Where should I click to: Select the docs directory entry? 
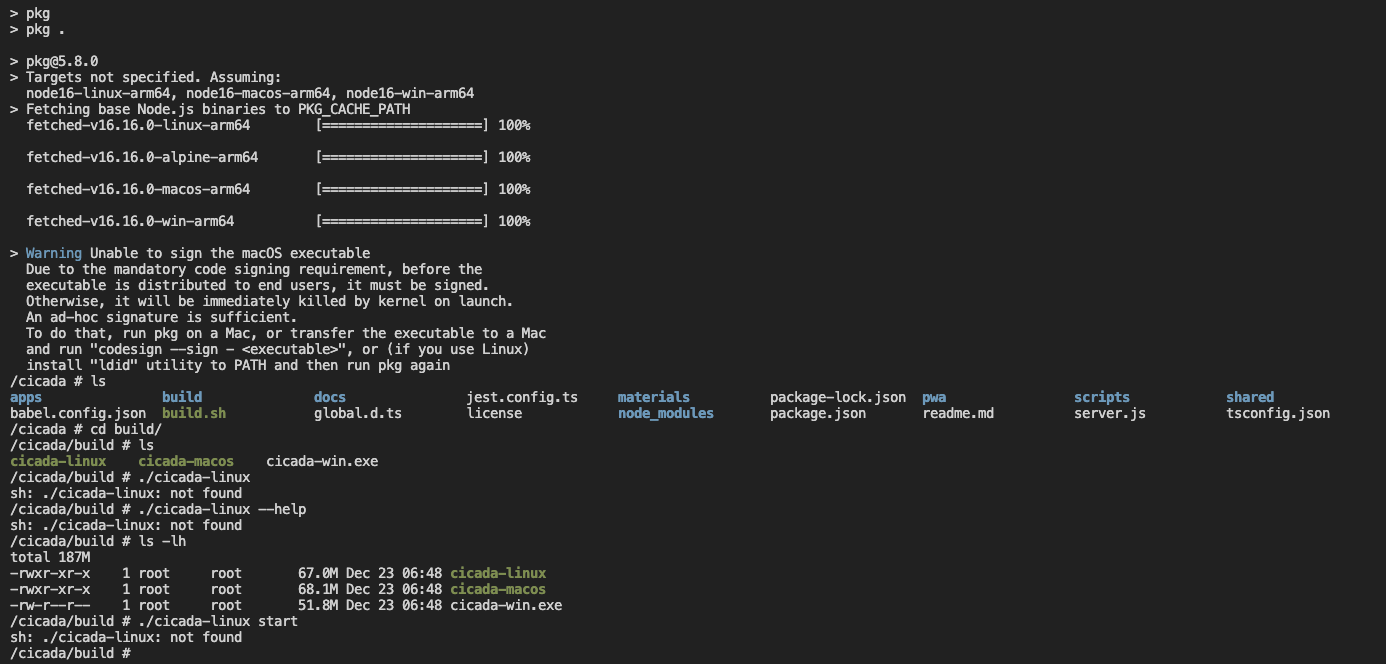[330, 396]
